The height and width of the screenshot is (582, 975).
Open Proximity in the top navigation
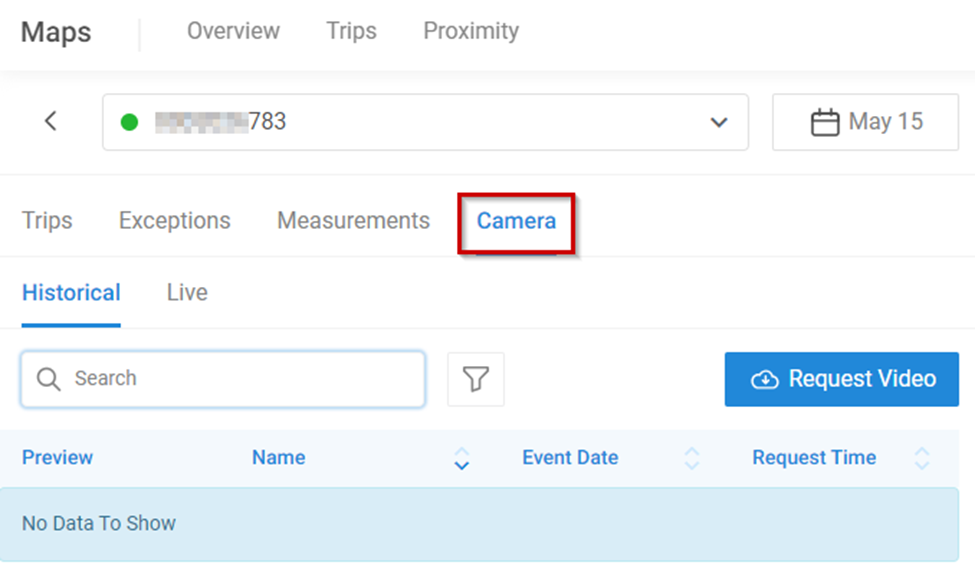coord(471,31)
